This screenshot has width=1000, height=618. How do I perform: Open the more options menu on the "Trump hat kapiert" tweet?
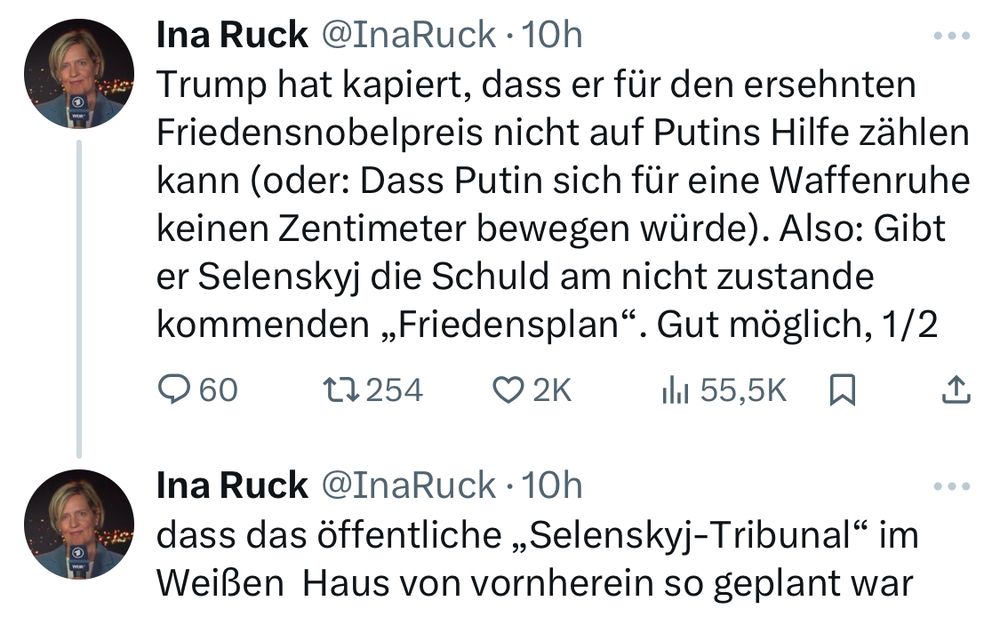951,36
